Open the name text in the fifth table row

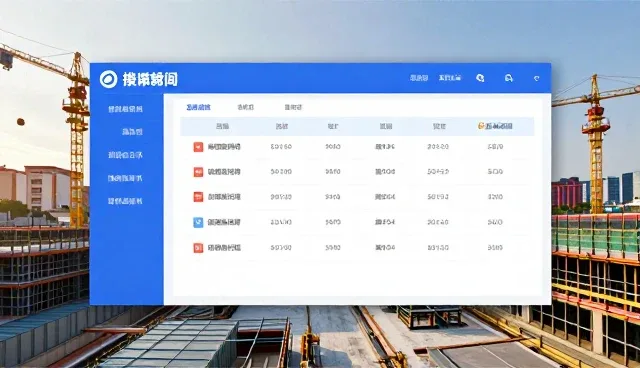pos(224,248)
